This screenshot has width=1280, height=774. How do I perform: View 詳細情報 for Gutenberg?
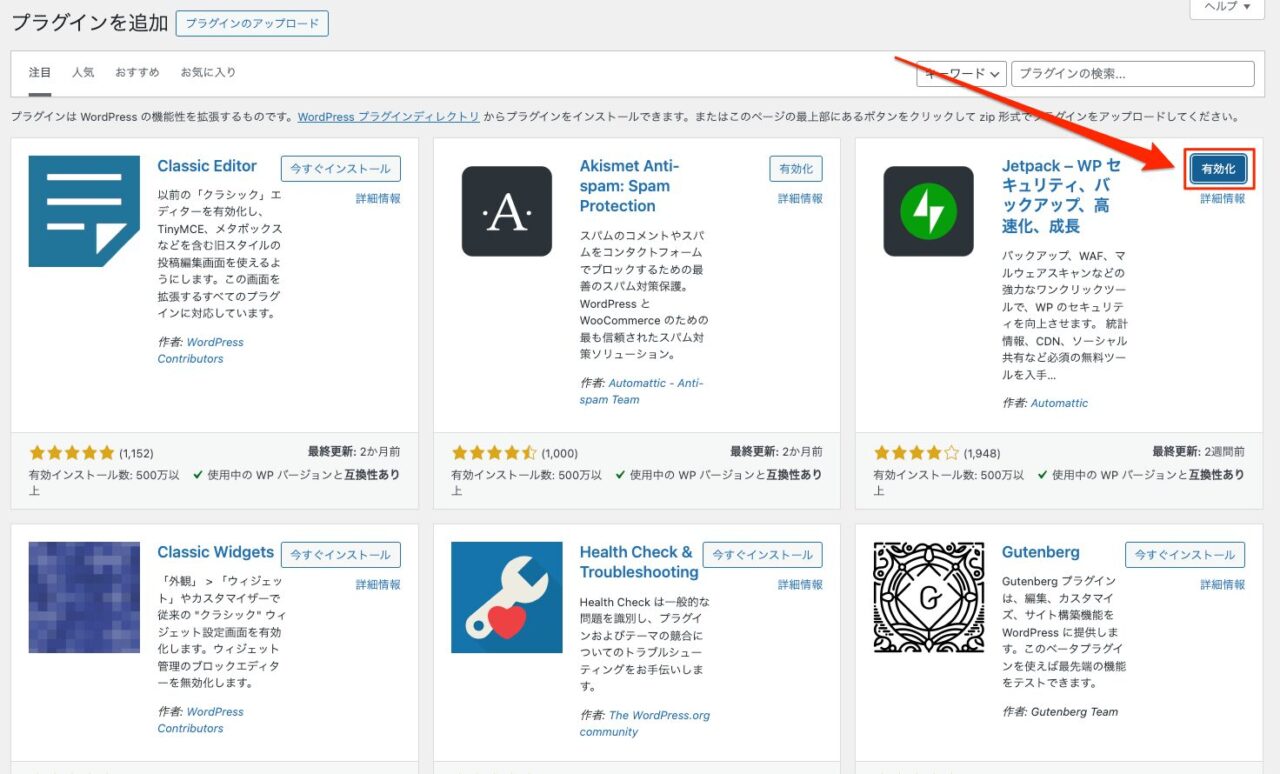point(1223,585)
